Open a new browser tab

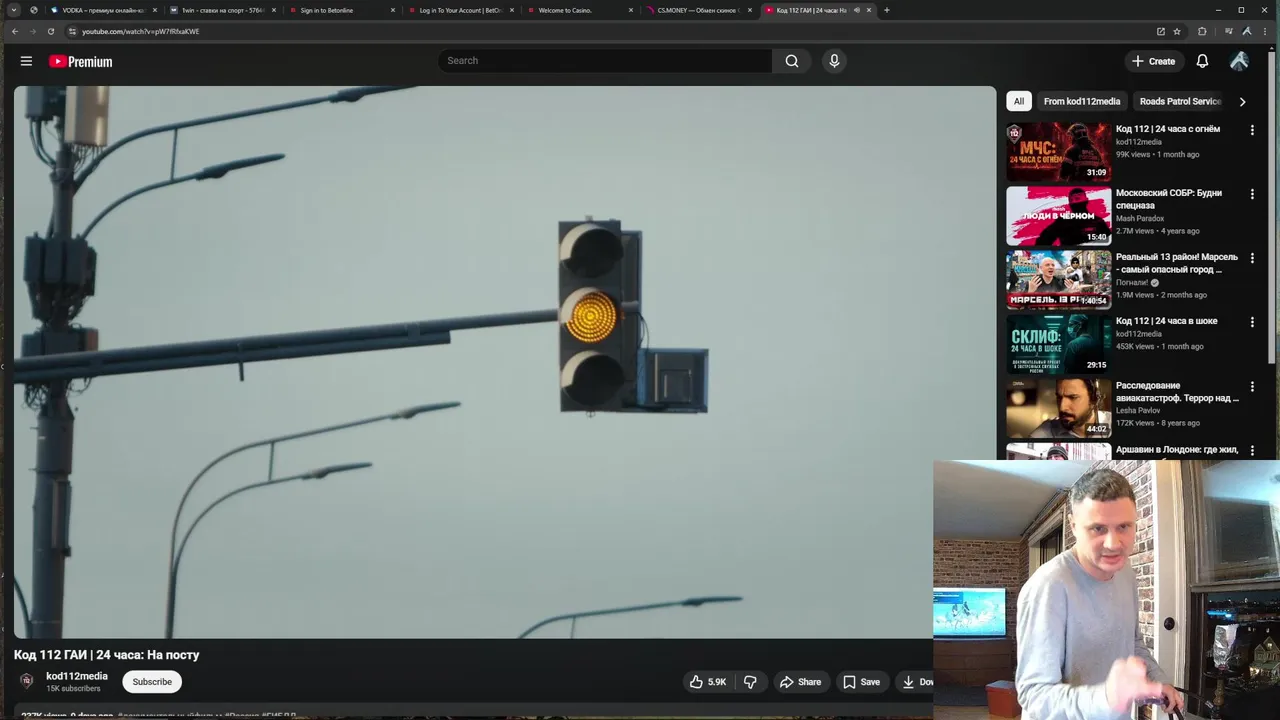(886, 10)
